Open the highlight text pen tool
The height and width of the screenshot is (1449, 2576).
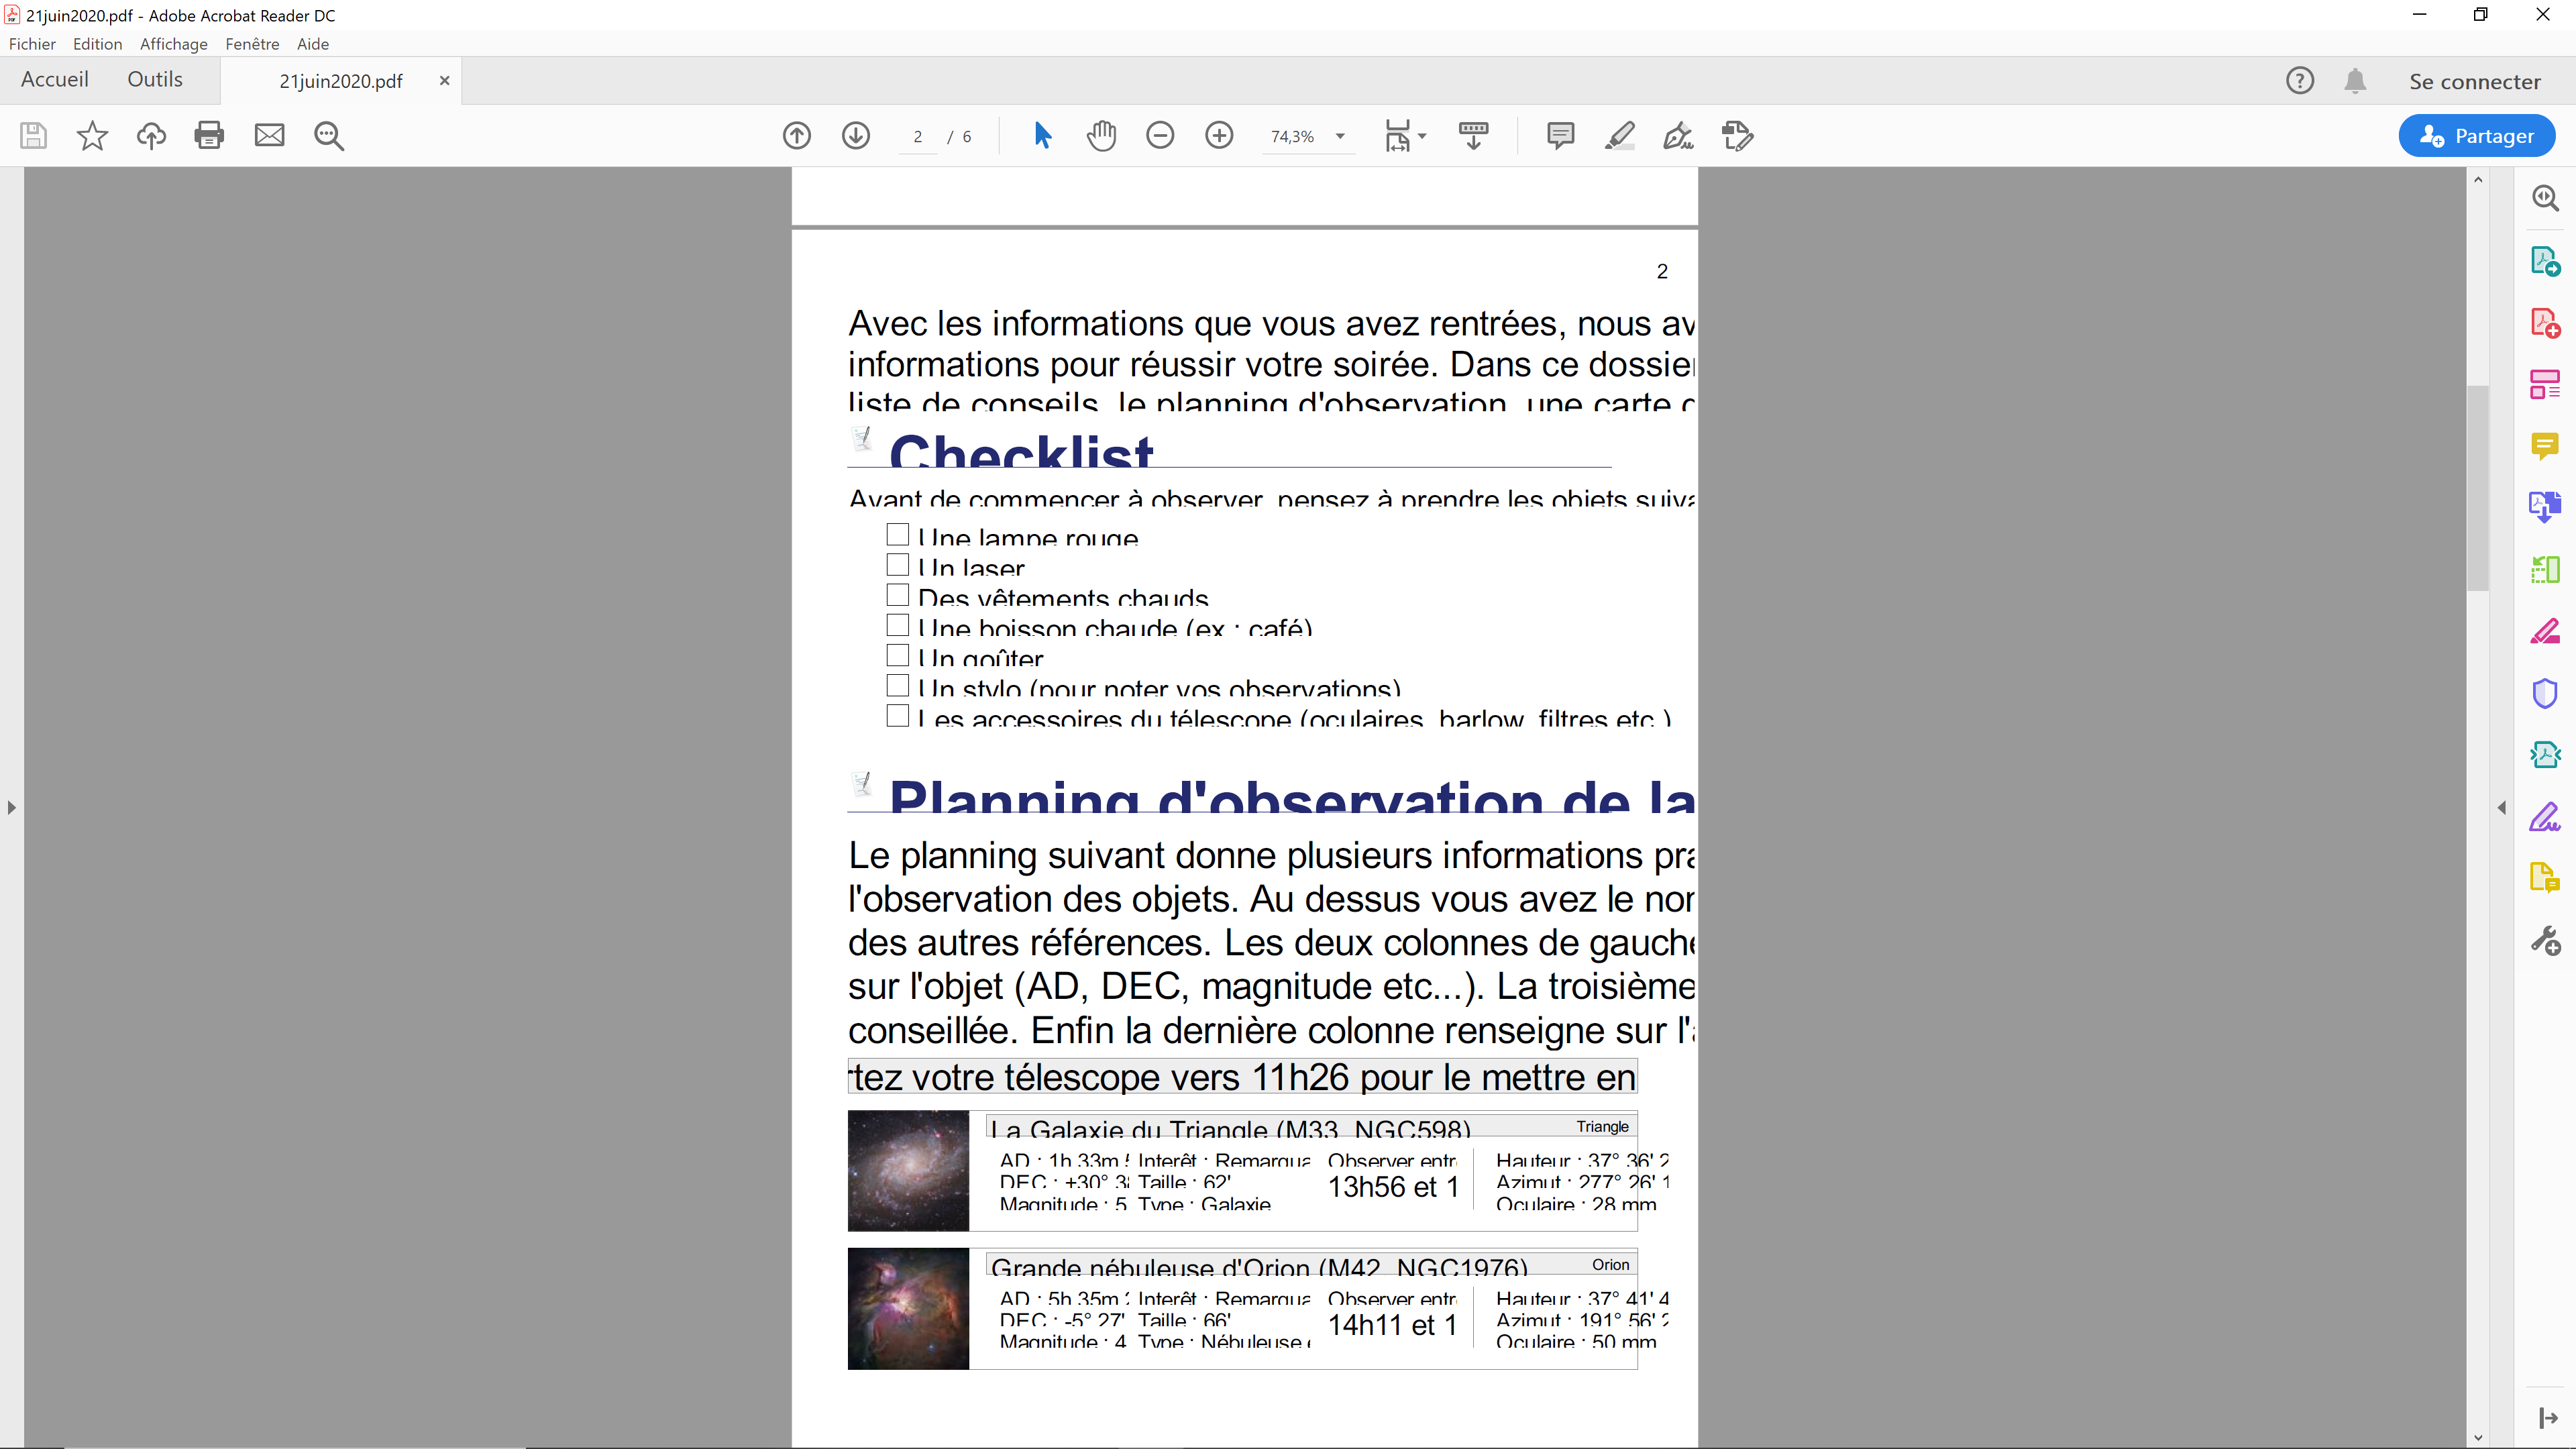tap(1620, 135)
